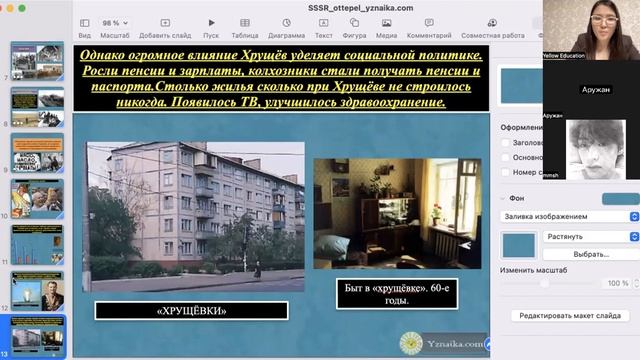
Task: Click the Yellow Education video tile
Action: [591, 30]
